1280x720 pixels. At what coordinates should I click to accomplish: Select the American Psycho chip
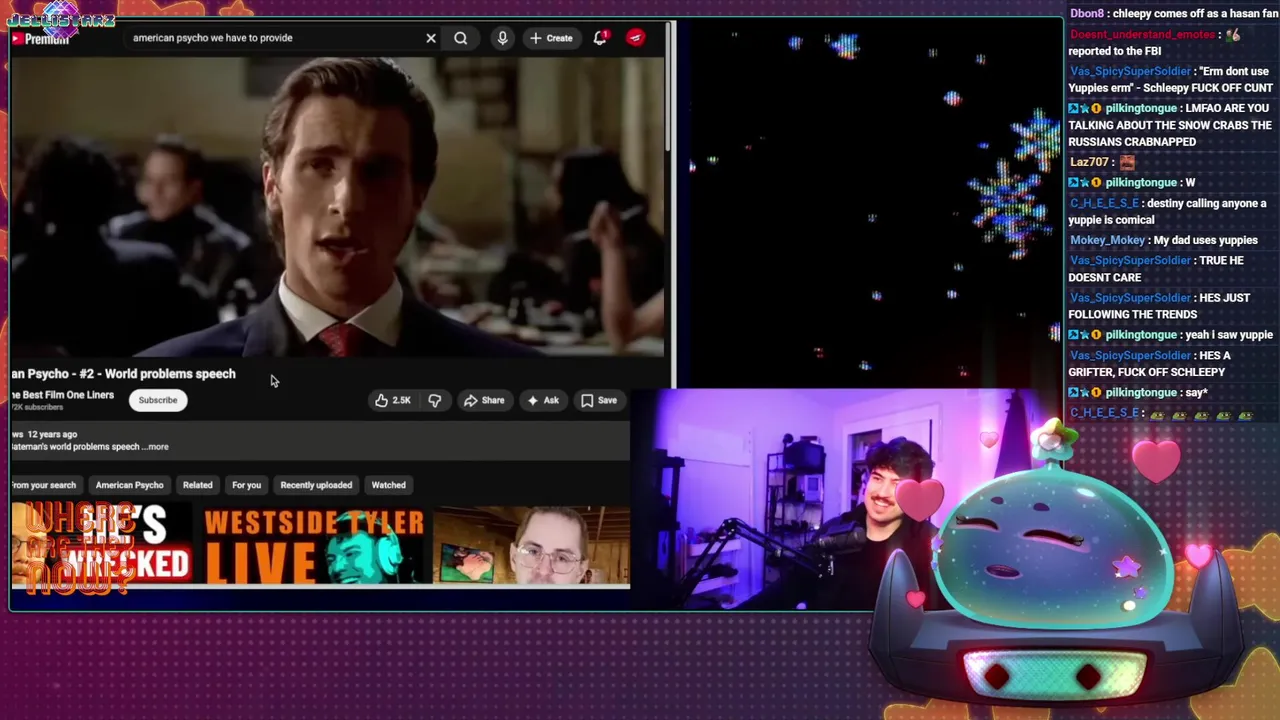129,485
